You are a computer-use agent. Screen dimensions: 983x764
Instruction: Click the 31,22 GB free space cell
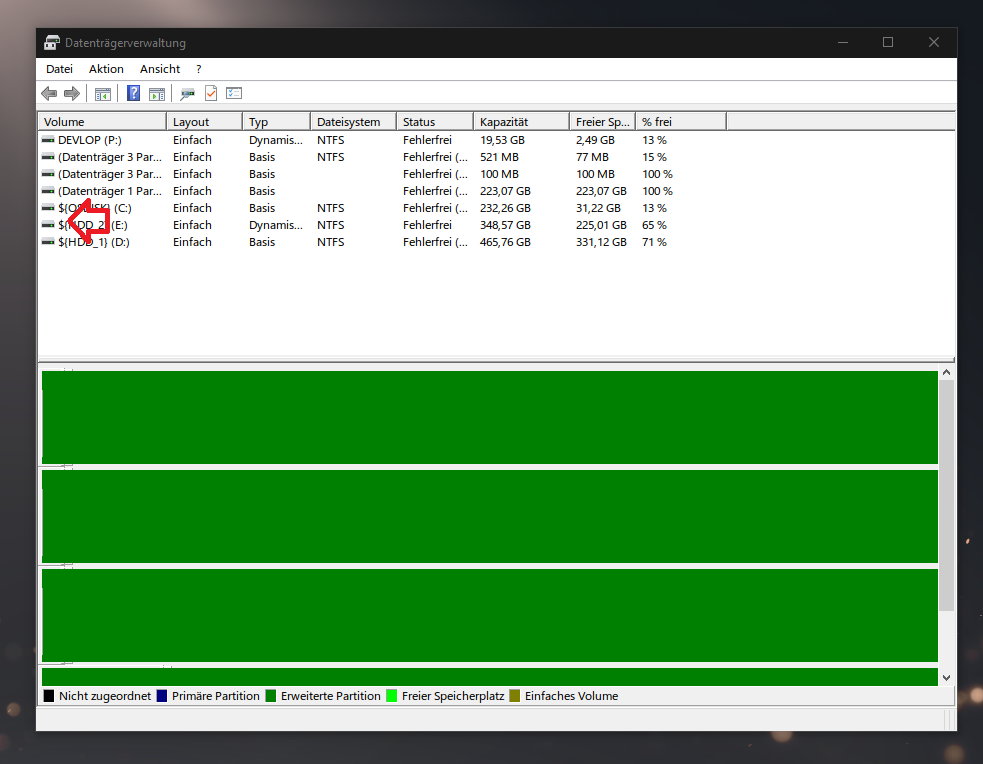[x=598, y=207]
